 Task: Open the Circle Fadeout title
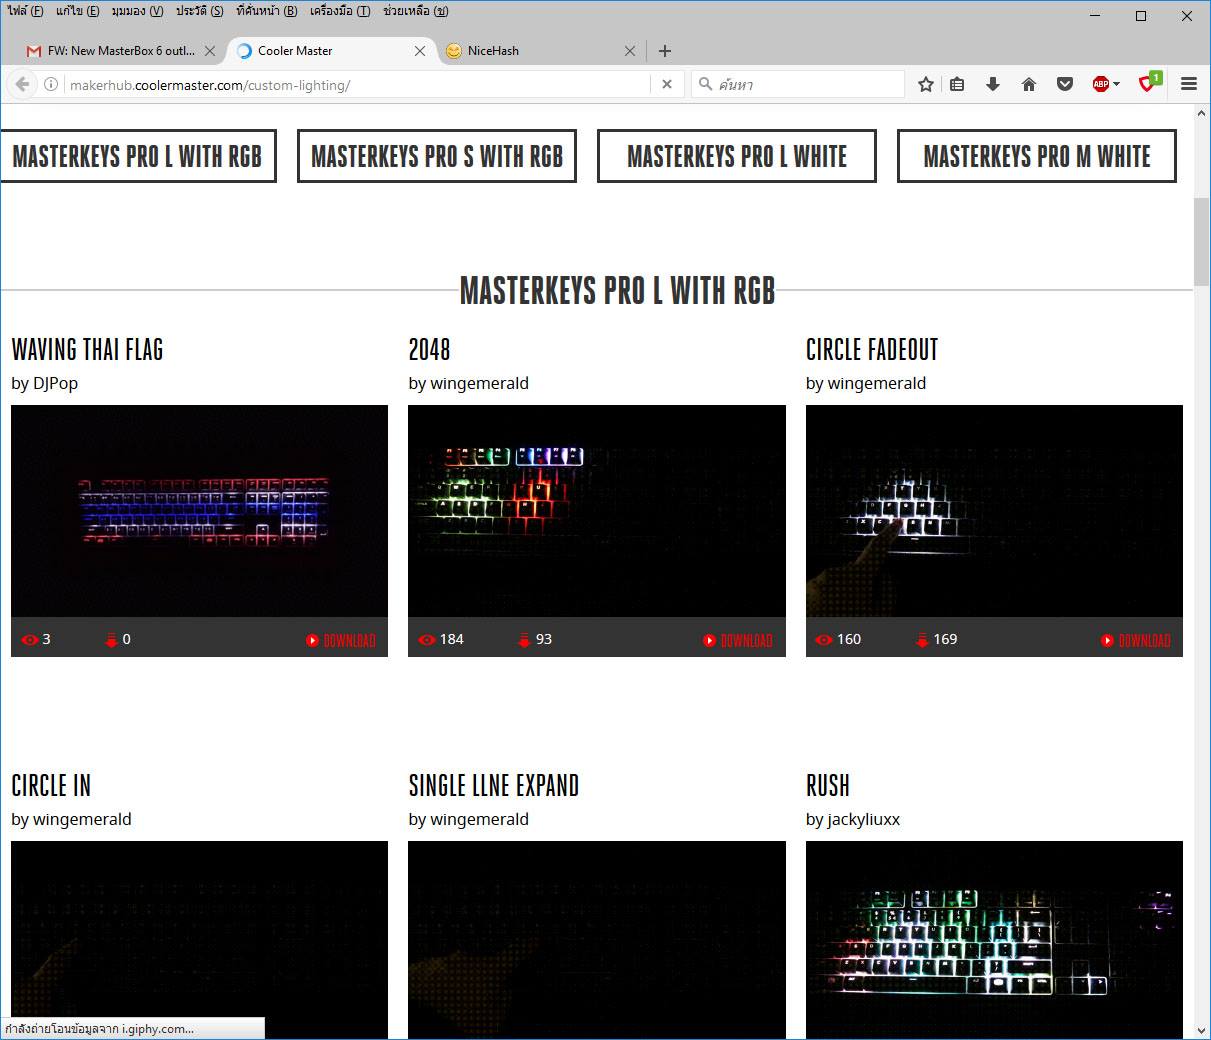(872, 350)
